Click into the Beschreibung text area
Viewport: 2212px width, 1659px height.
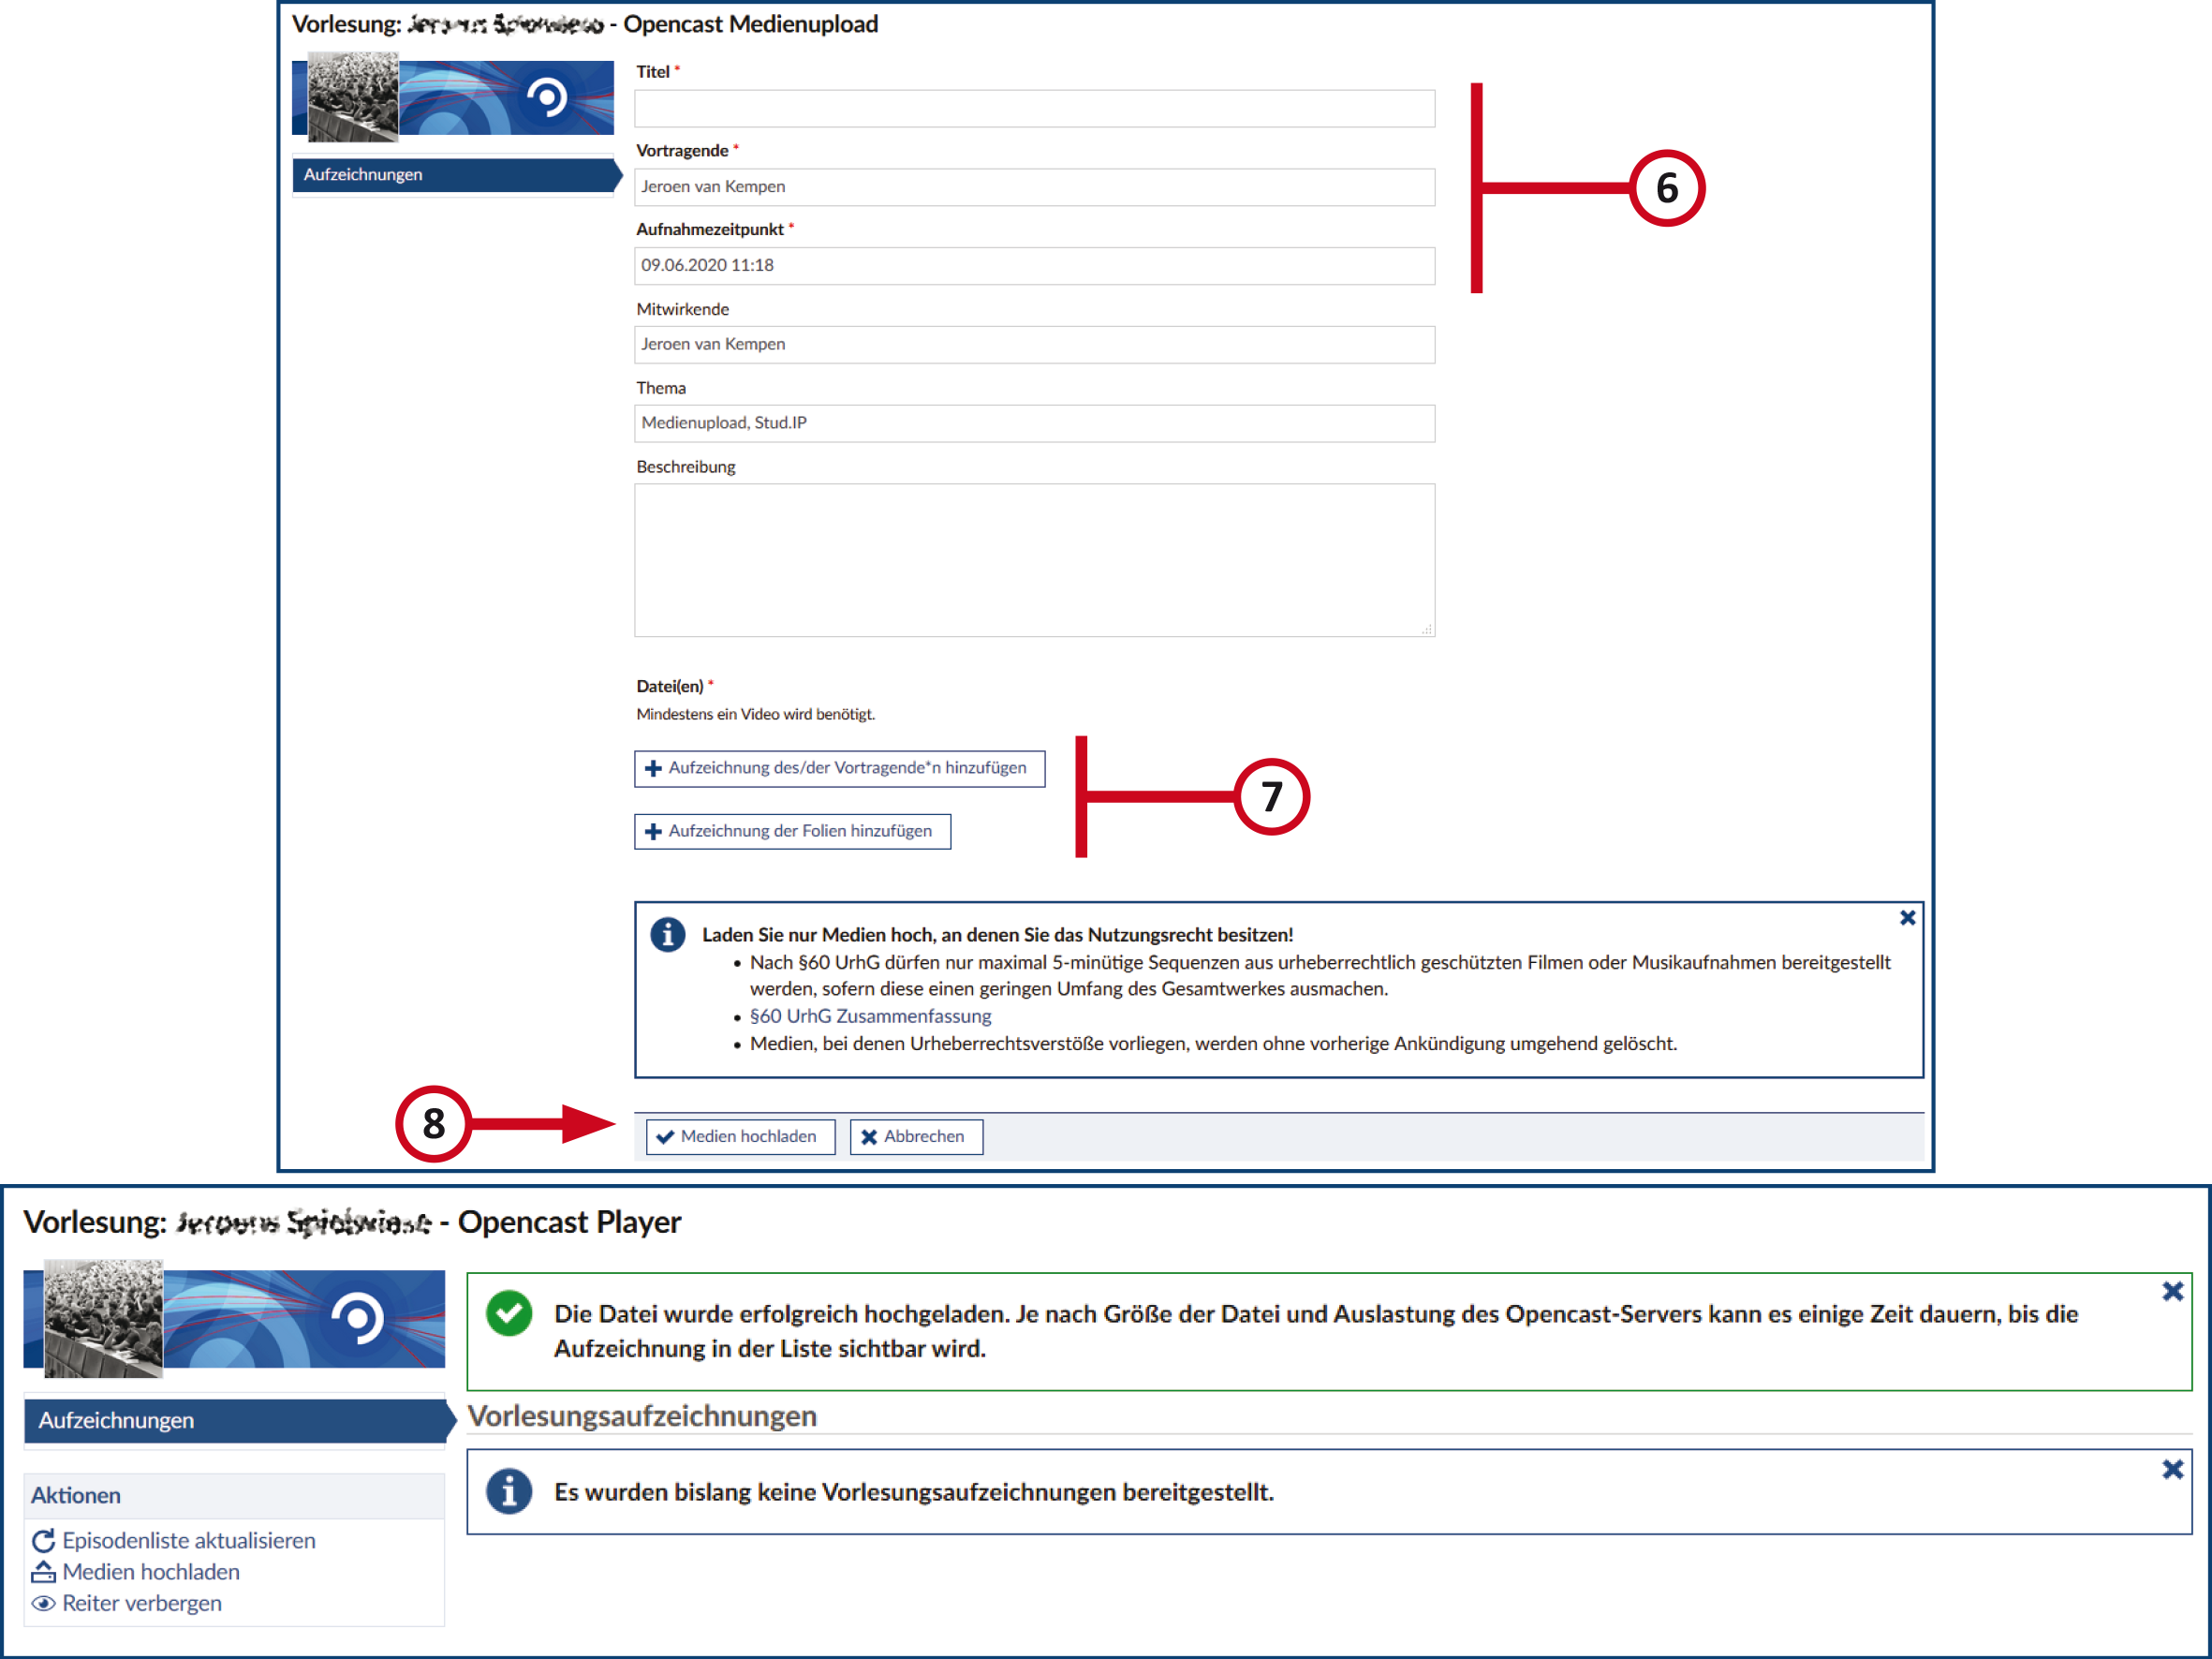(1034, 560)
